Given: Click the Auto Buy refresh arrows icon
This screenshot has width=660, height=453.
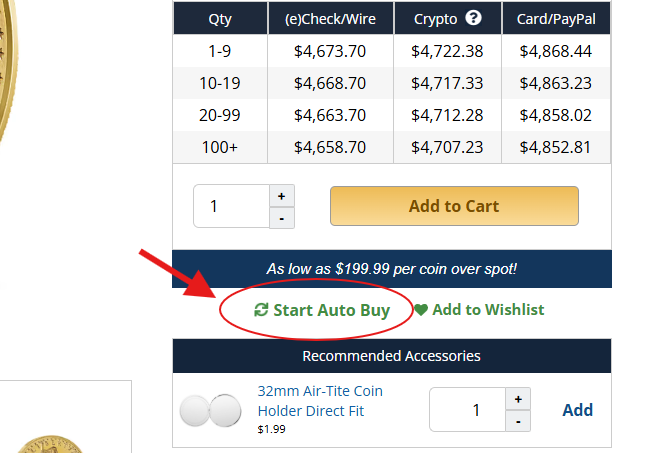Looking at the screenshot, I should click(261, 310).
